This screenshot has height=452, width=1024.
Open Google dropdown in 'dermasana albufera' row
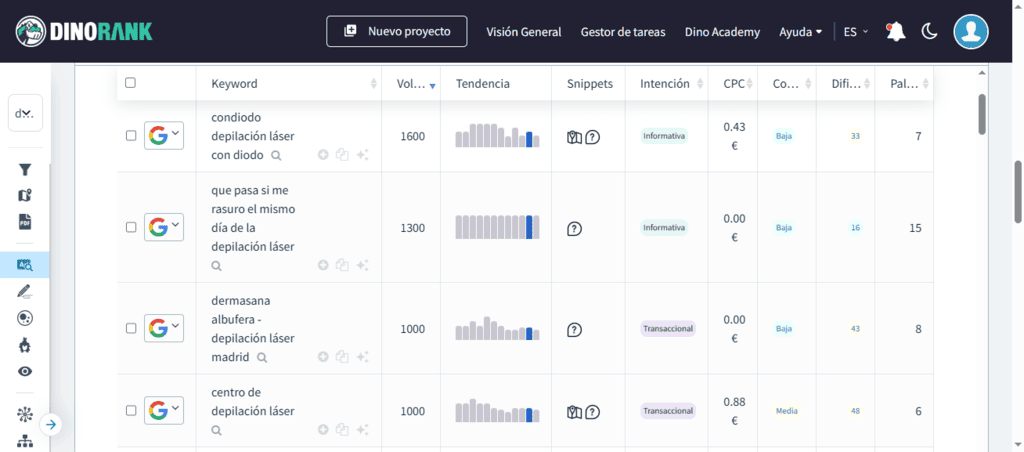(164, 328)
